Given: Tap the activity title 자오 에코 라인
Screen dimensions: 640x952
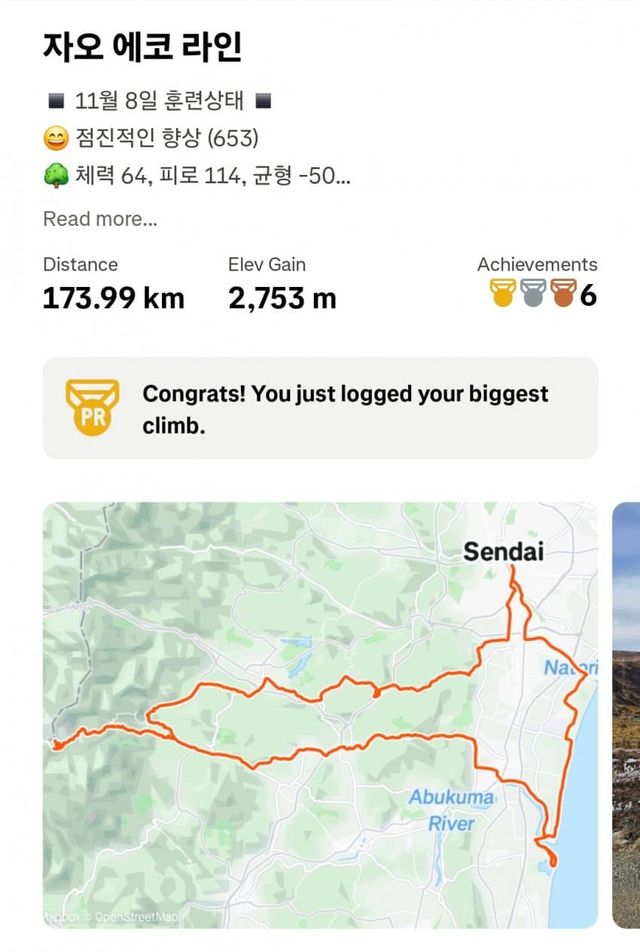Looking at the screenshot, I should coord(143,46).
